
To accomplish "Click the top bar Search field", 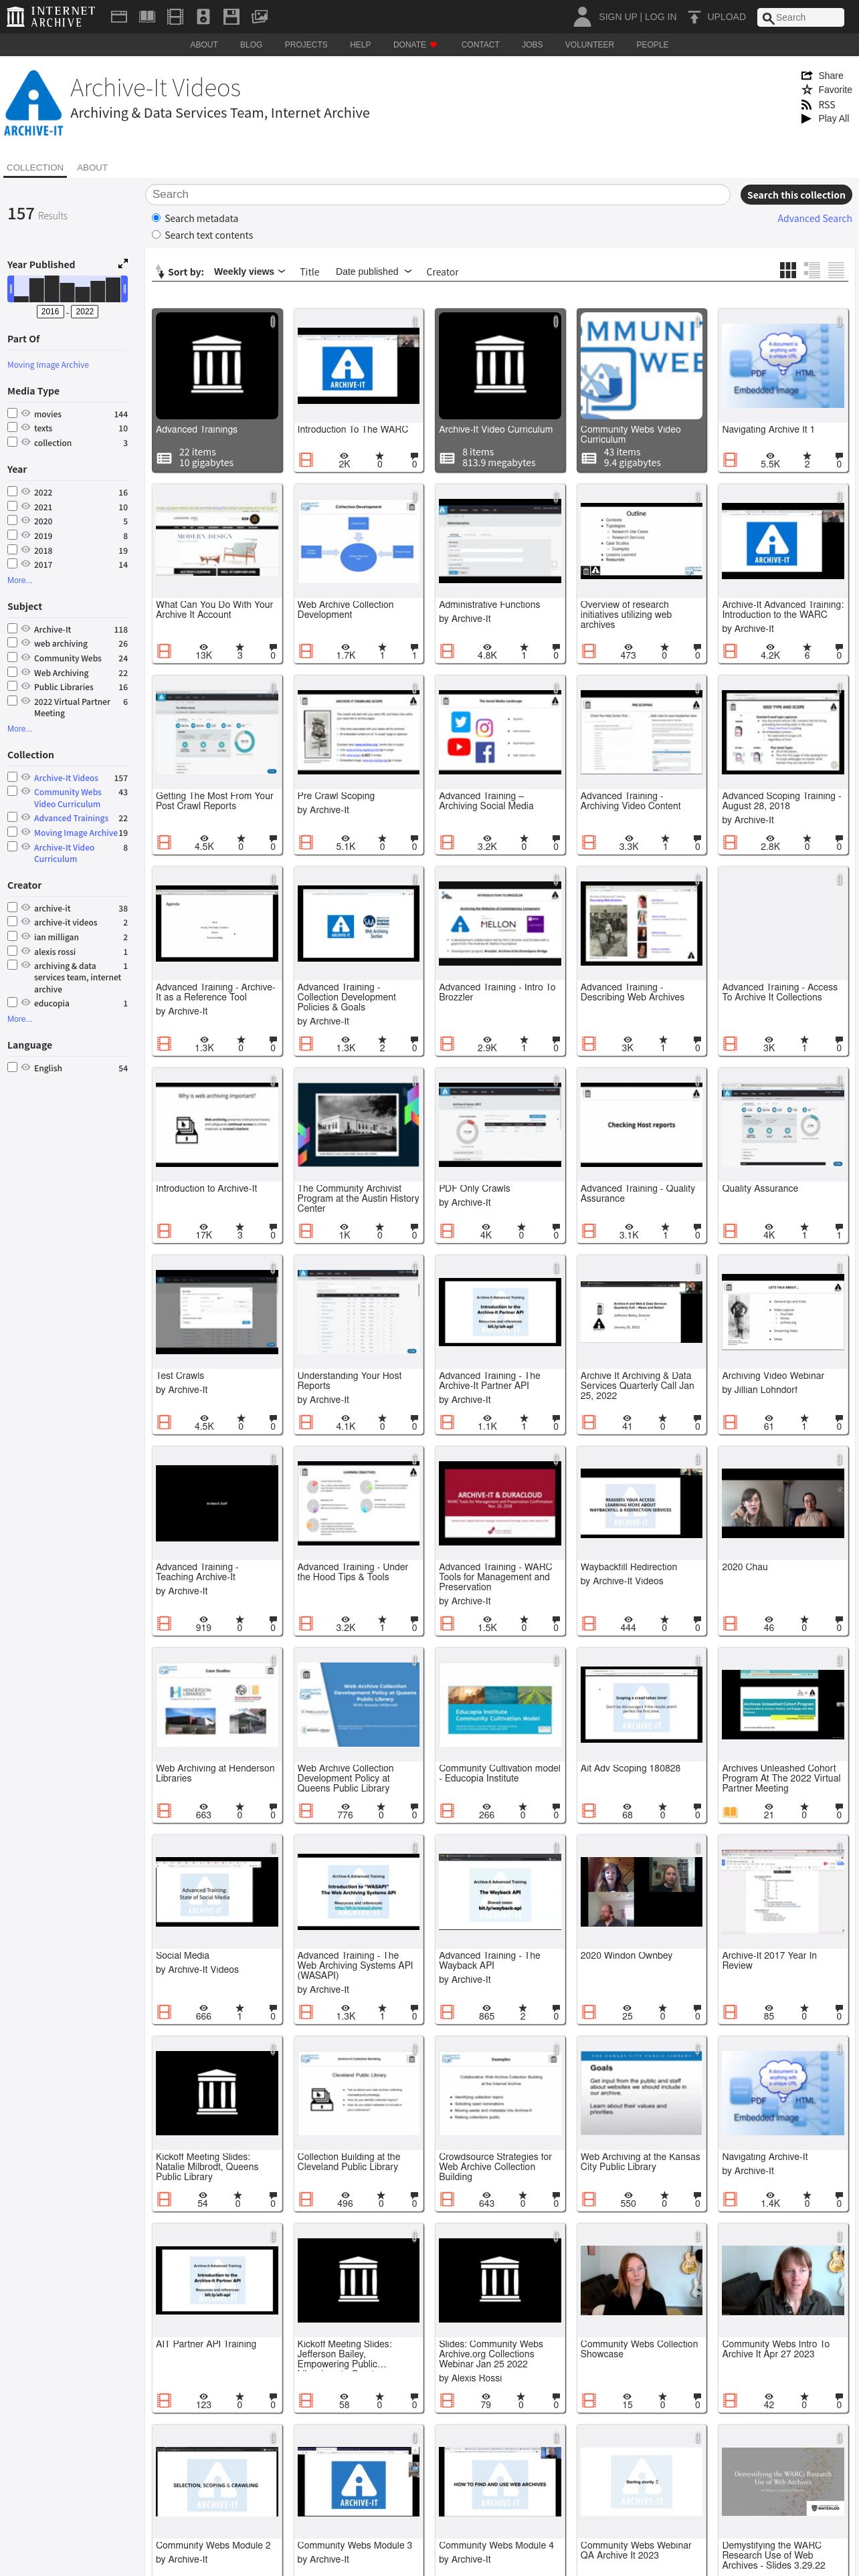I will [801, 17].
